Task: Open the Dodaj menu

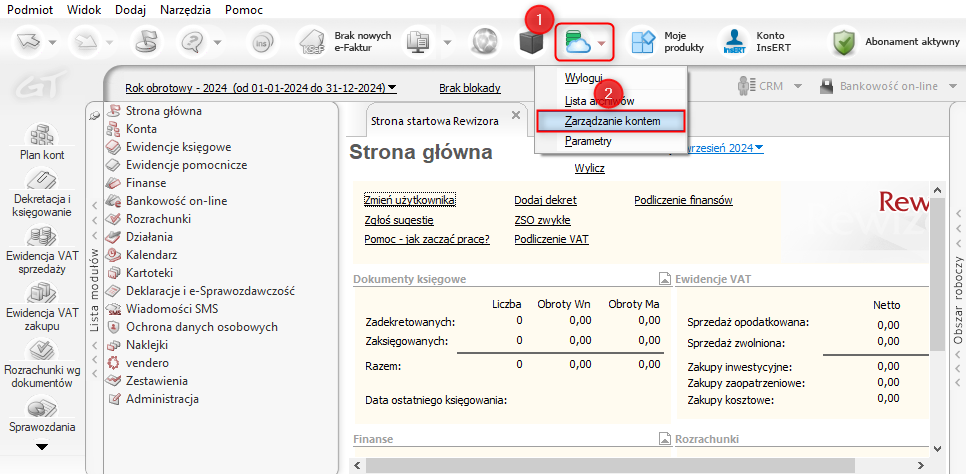Action: pos(131,10)
